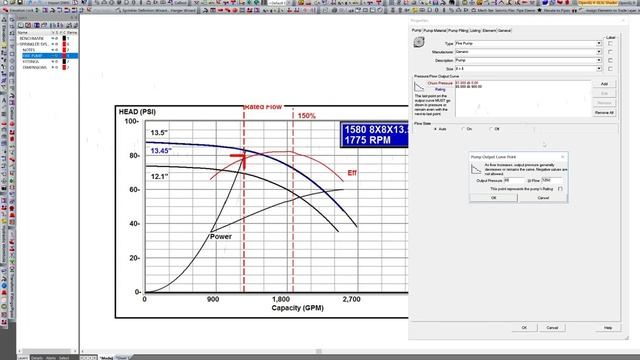Select DIMENSIONS layer row
640x360 pixels.
click(x=35, y=67)
